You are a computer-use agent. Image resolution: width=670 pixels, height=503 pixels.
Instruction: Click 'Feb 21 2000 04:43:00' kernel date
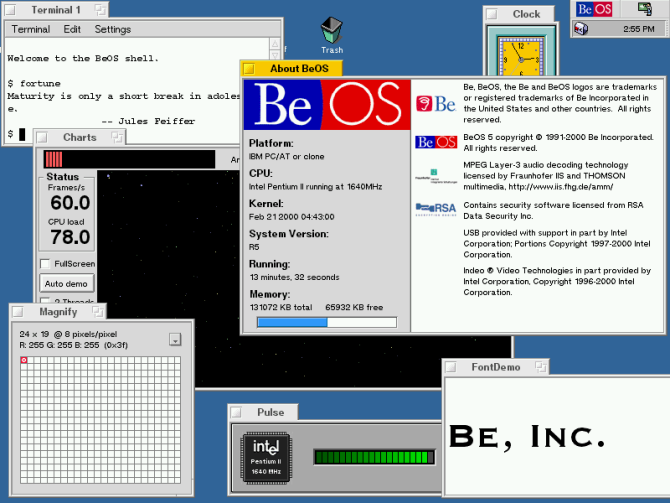coord(291,217)
